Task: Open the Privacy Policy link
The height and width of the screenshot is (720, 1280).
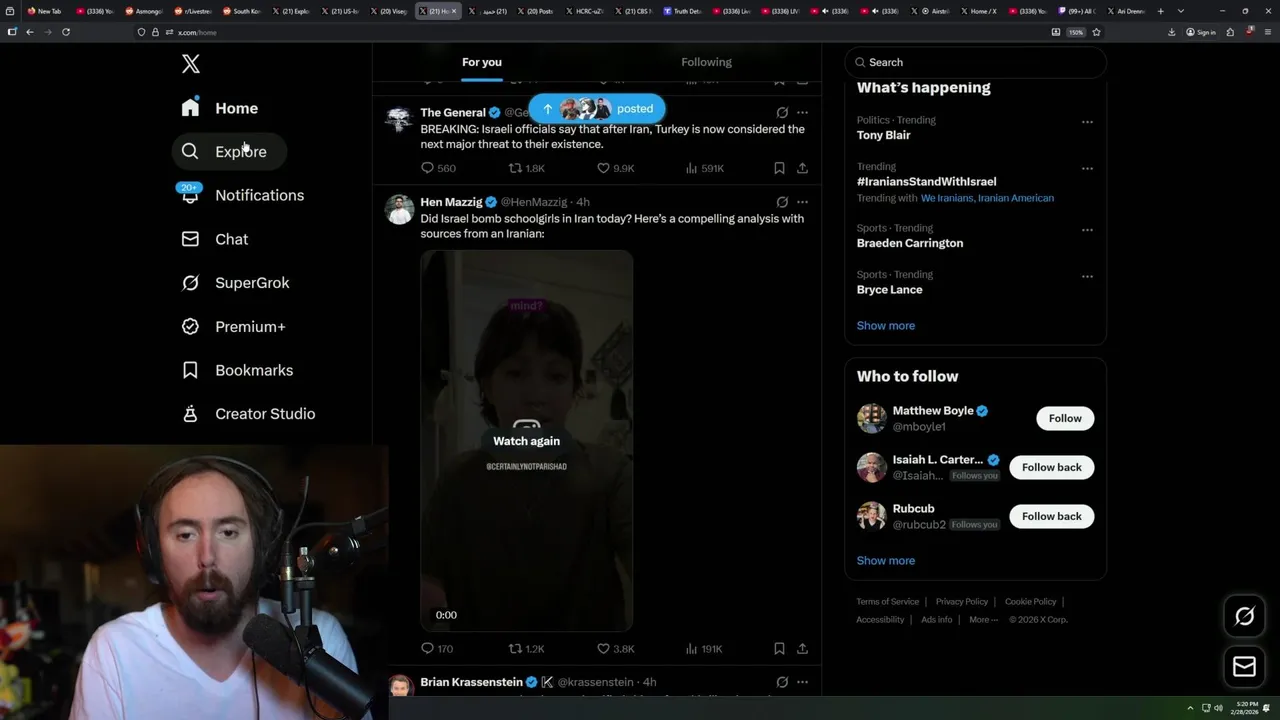Action: pyautogui.click(x=961, y=602)
